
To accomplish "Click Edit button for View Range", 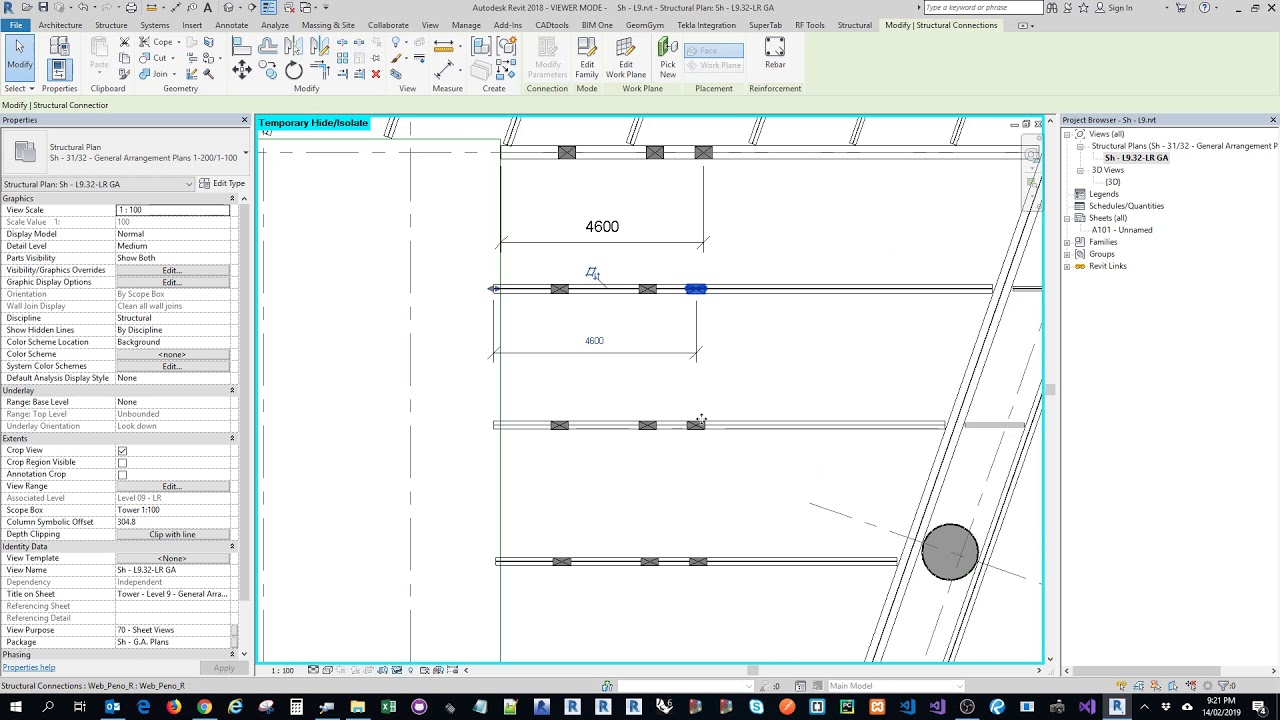I will click(x=172, y=486).
